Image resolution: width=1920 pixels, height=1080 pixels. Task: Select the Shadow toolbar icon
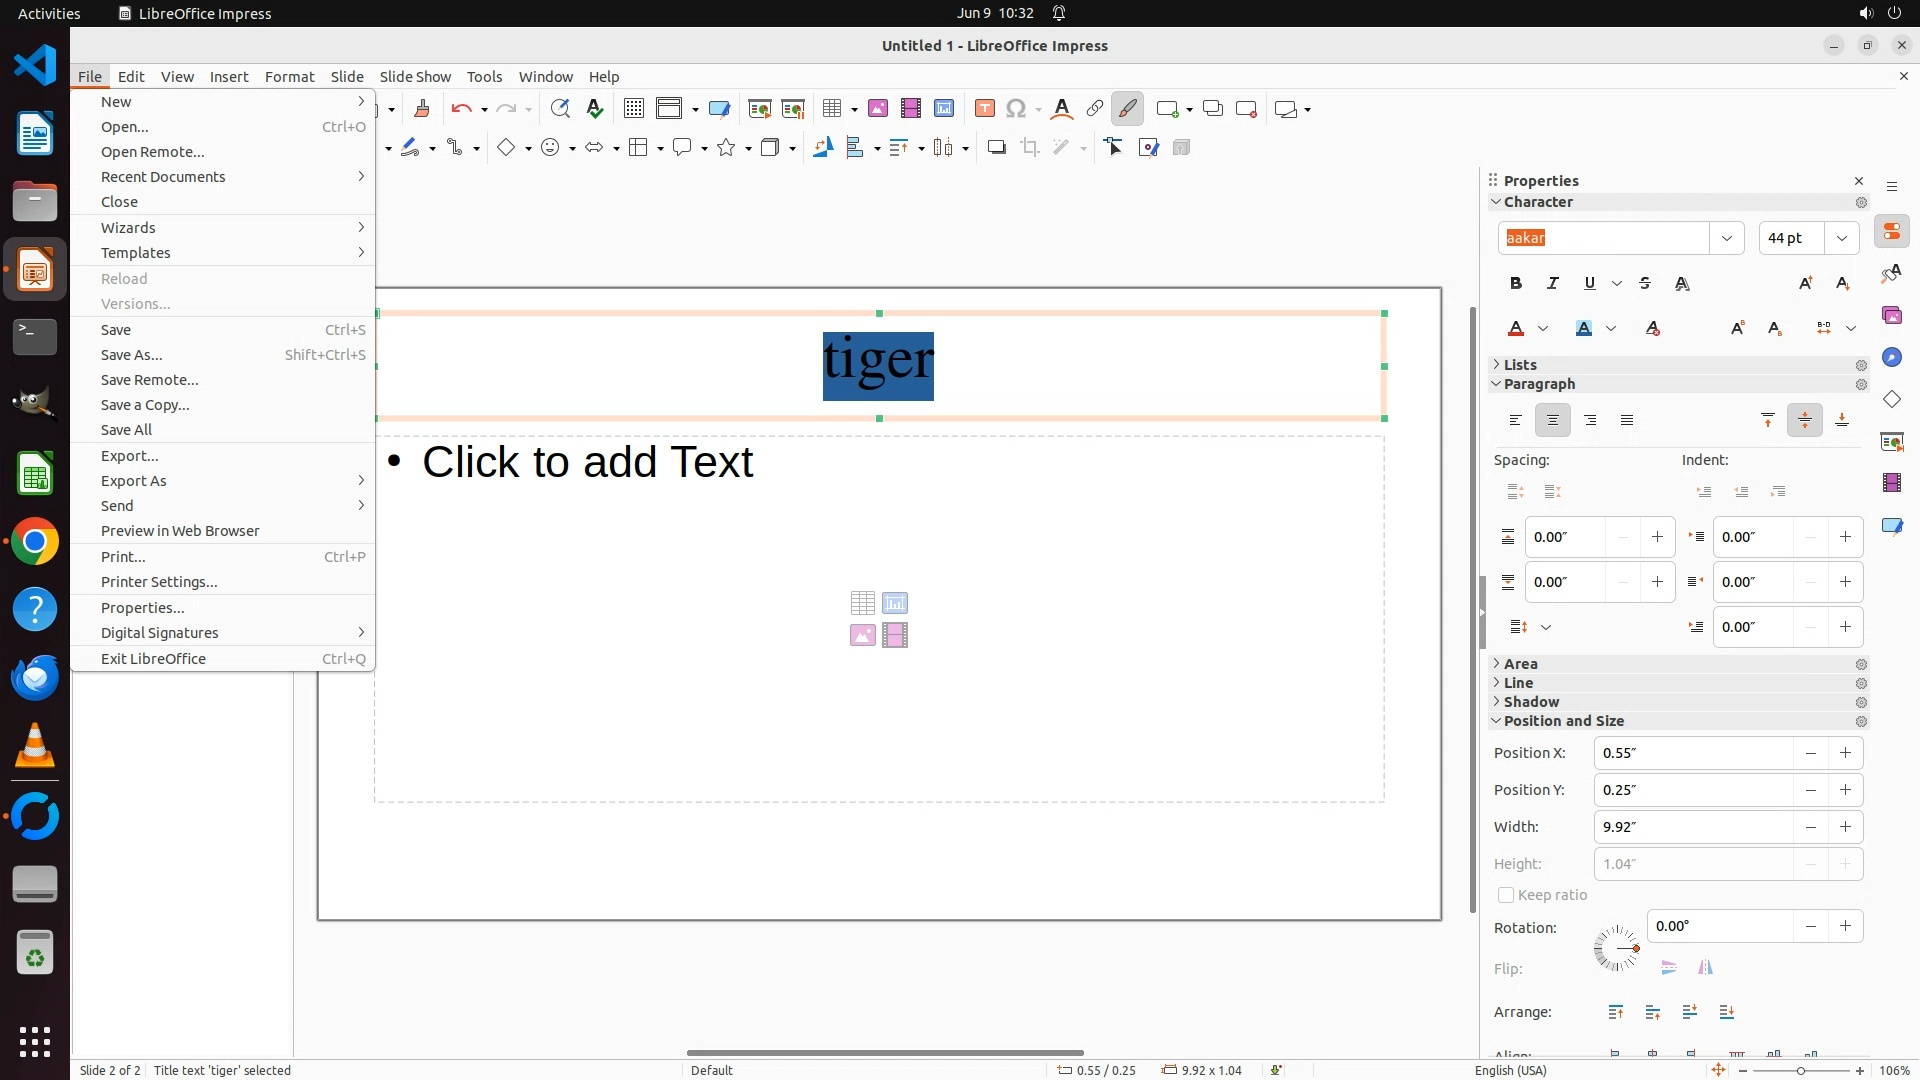[x=996, y=148]
